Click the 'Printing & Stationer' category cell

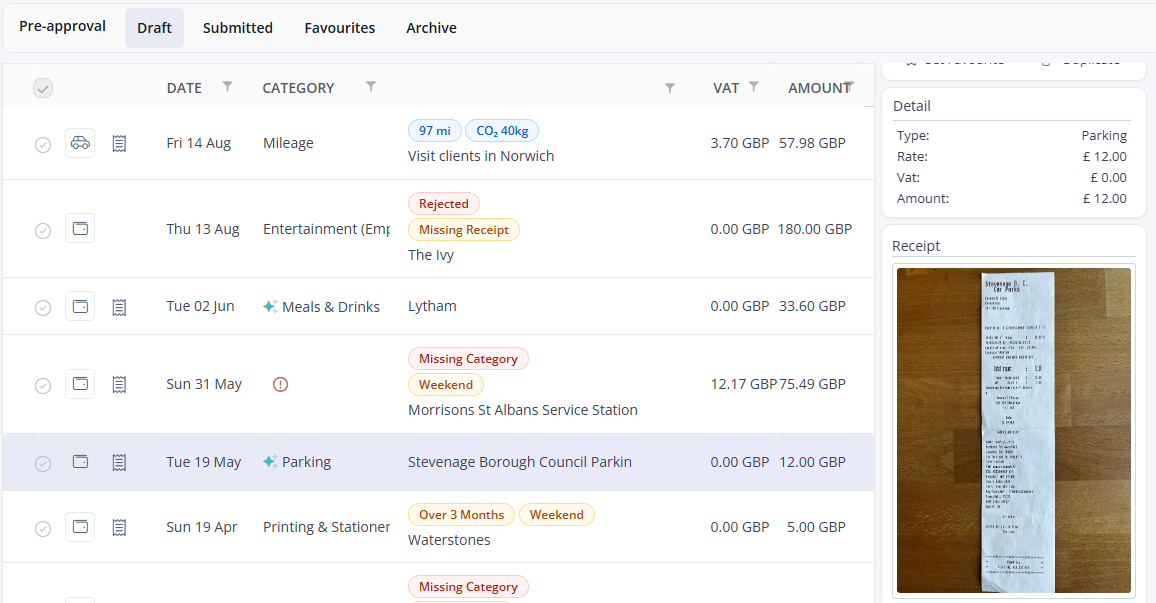pos(327,527)
